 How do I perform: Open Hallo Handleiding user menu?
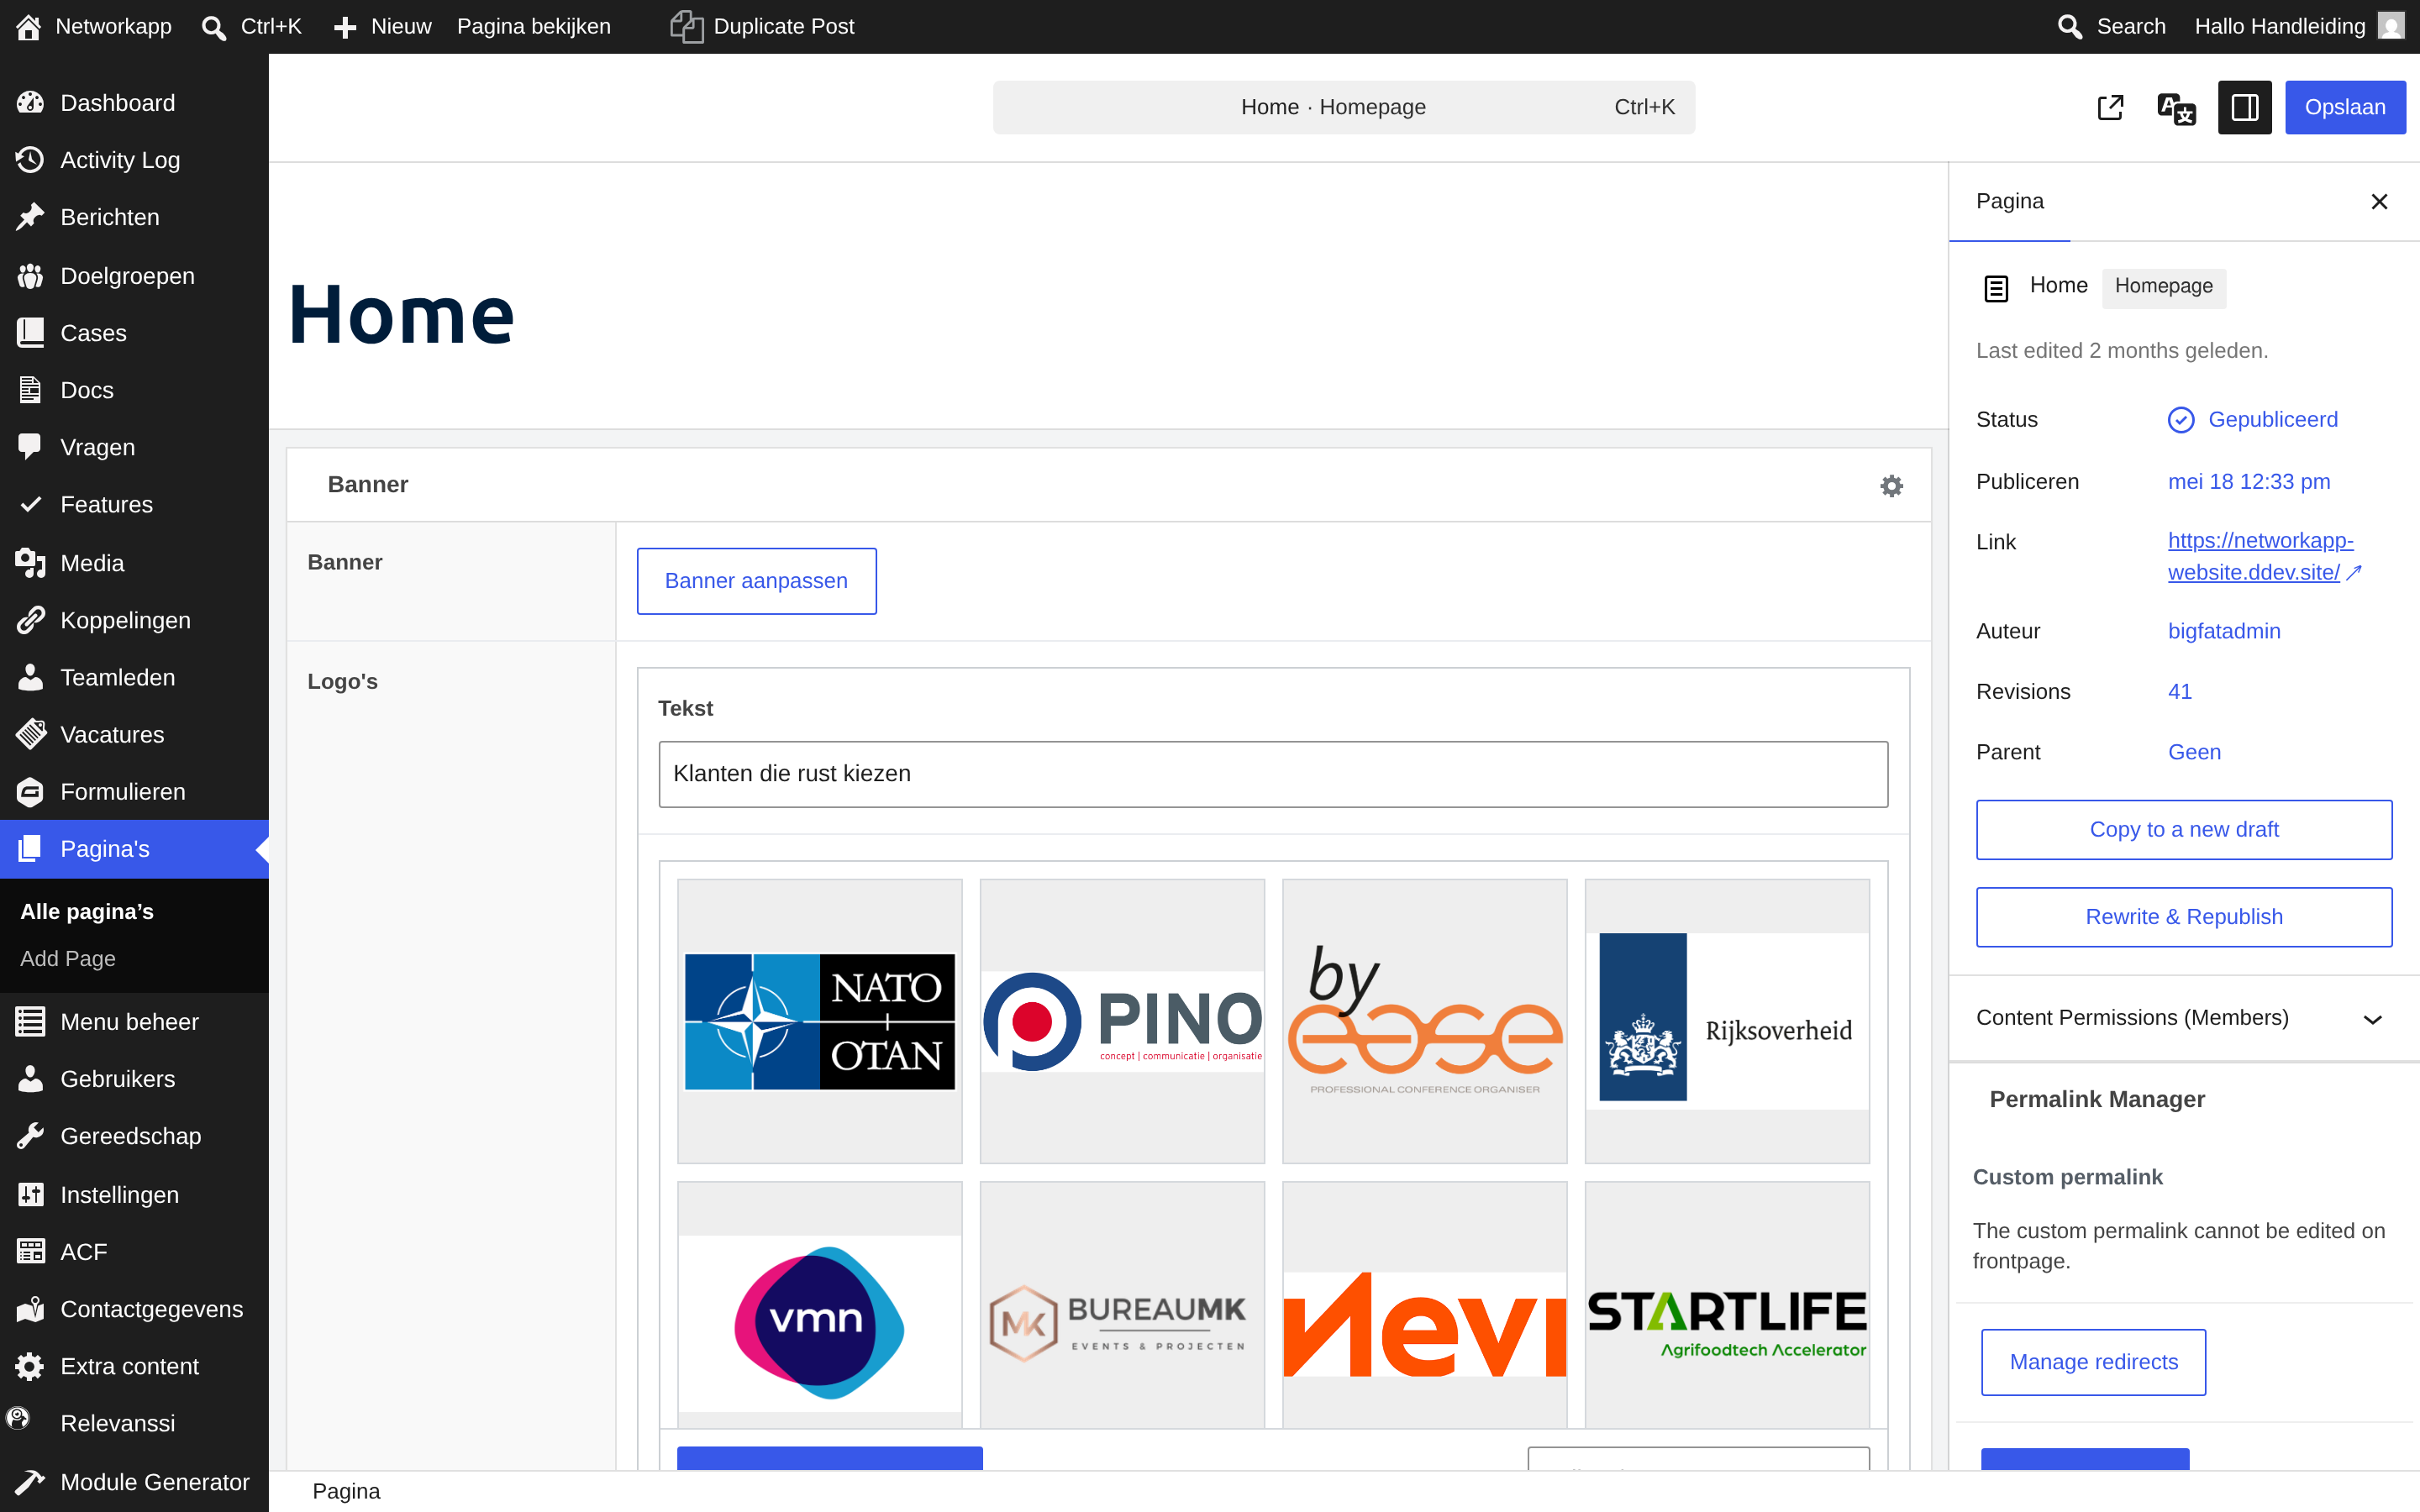point(2299,26)
